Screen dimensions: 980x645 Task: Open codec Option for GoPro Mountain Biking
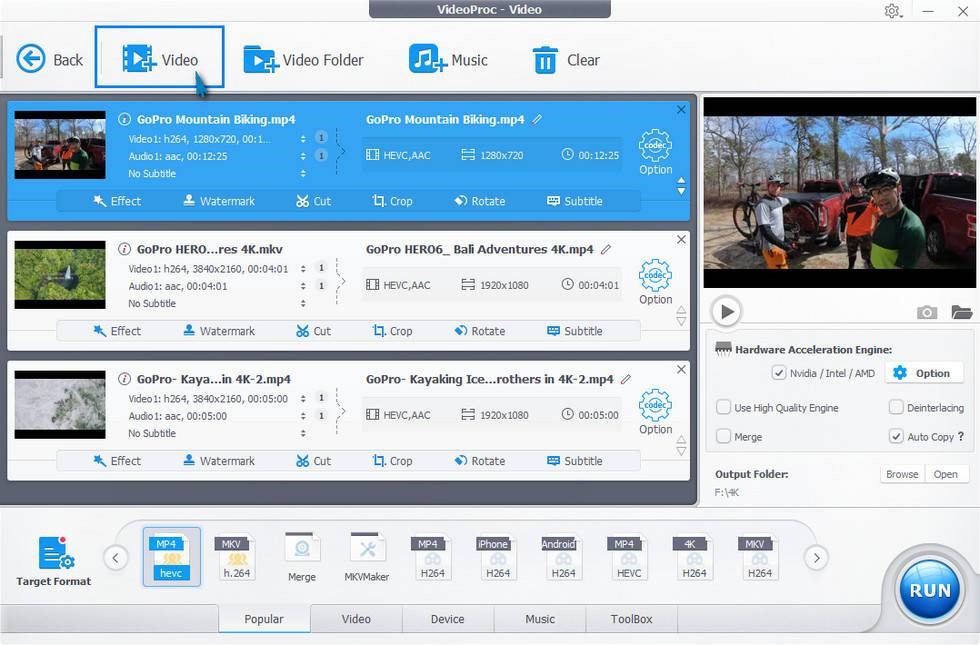click(x=655, y=152)
